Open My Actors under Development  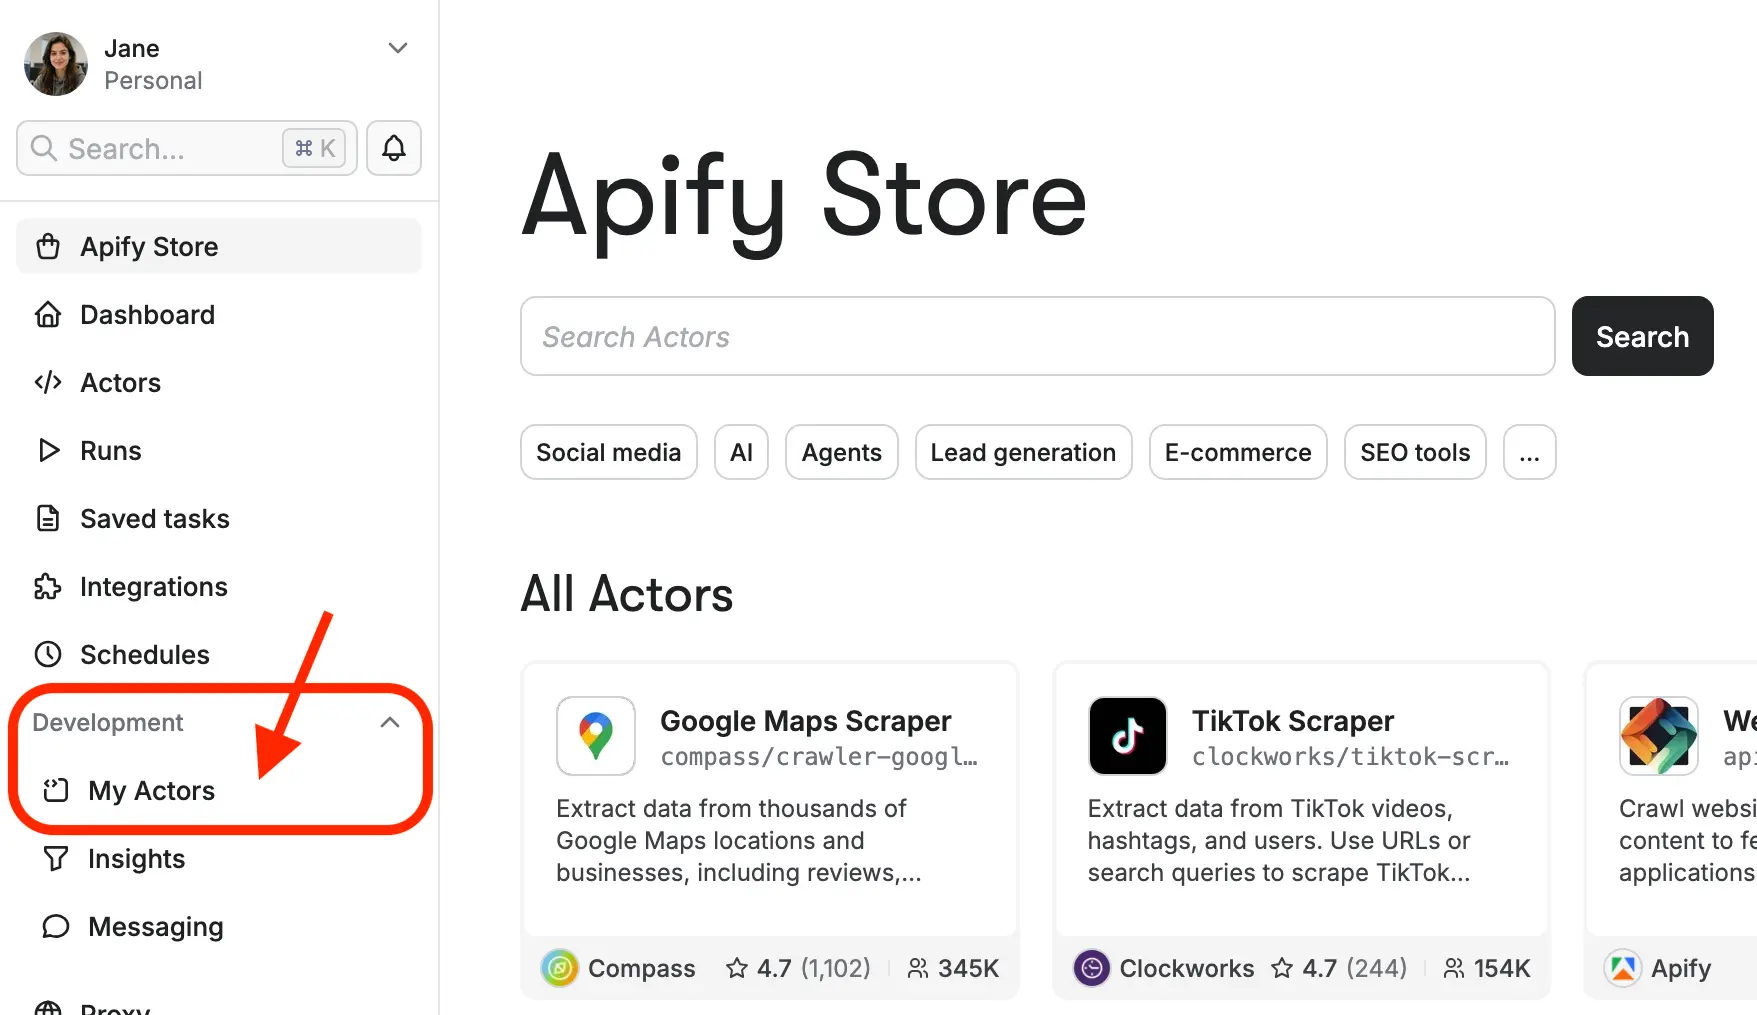(x=219, y=790)
